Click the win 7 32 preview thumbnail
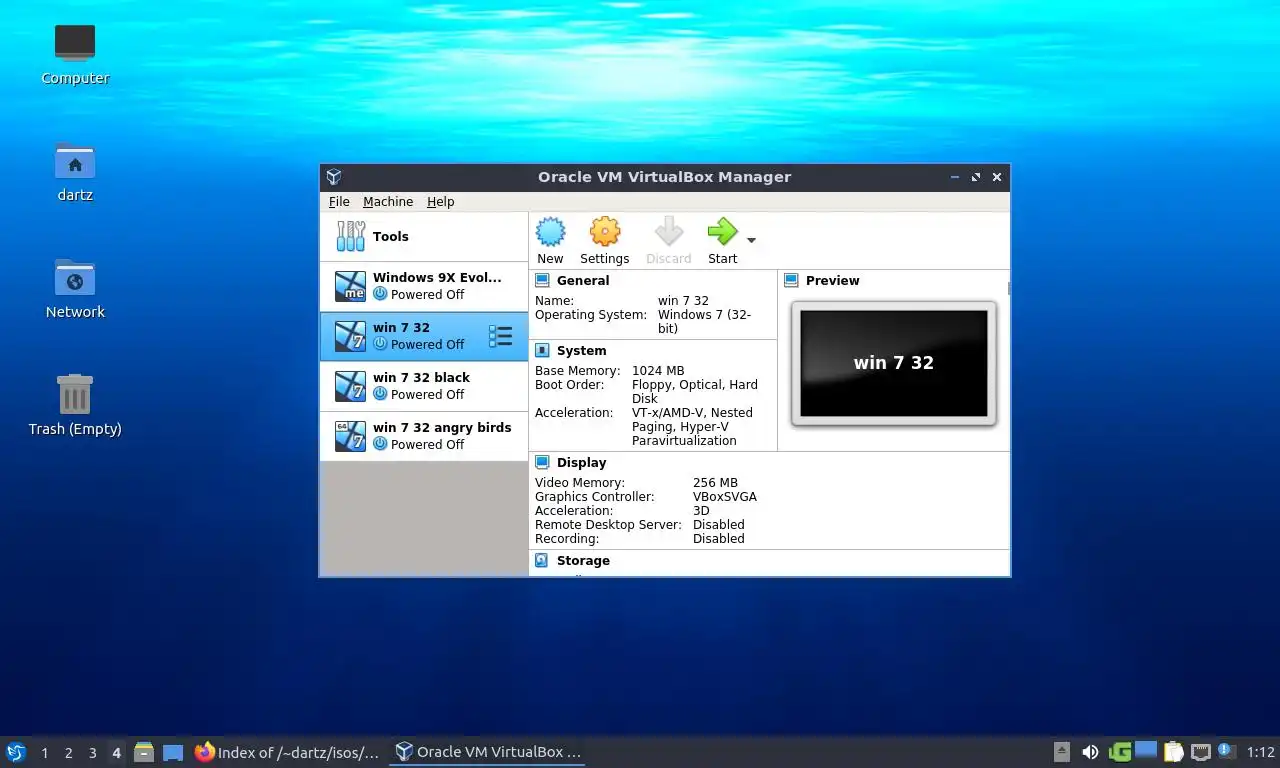Screen dimensions: 1280x768 coord(894,363)
